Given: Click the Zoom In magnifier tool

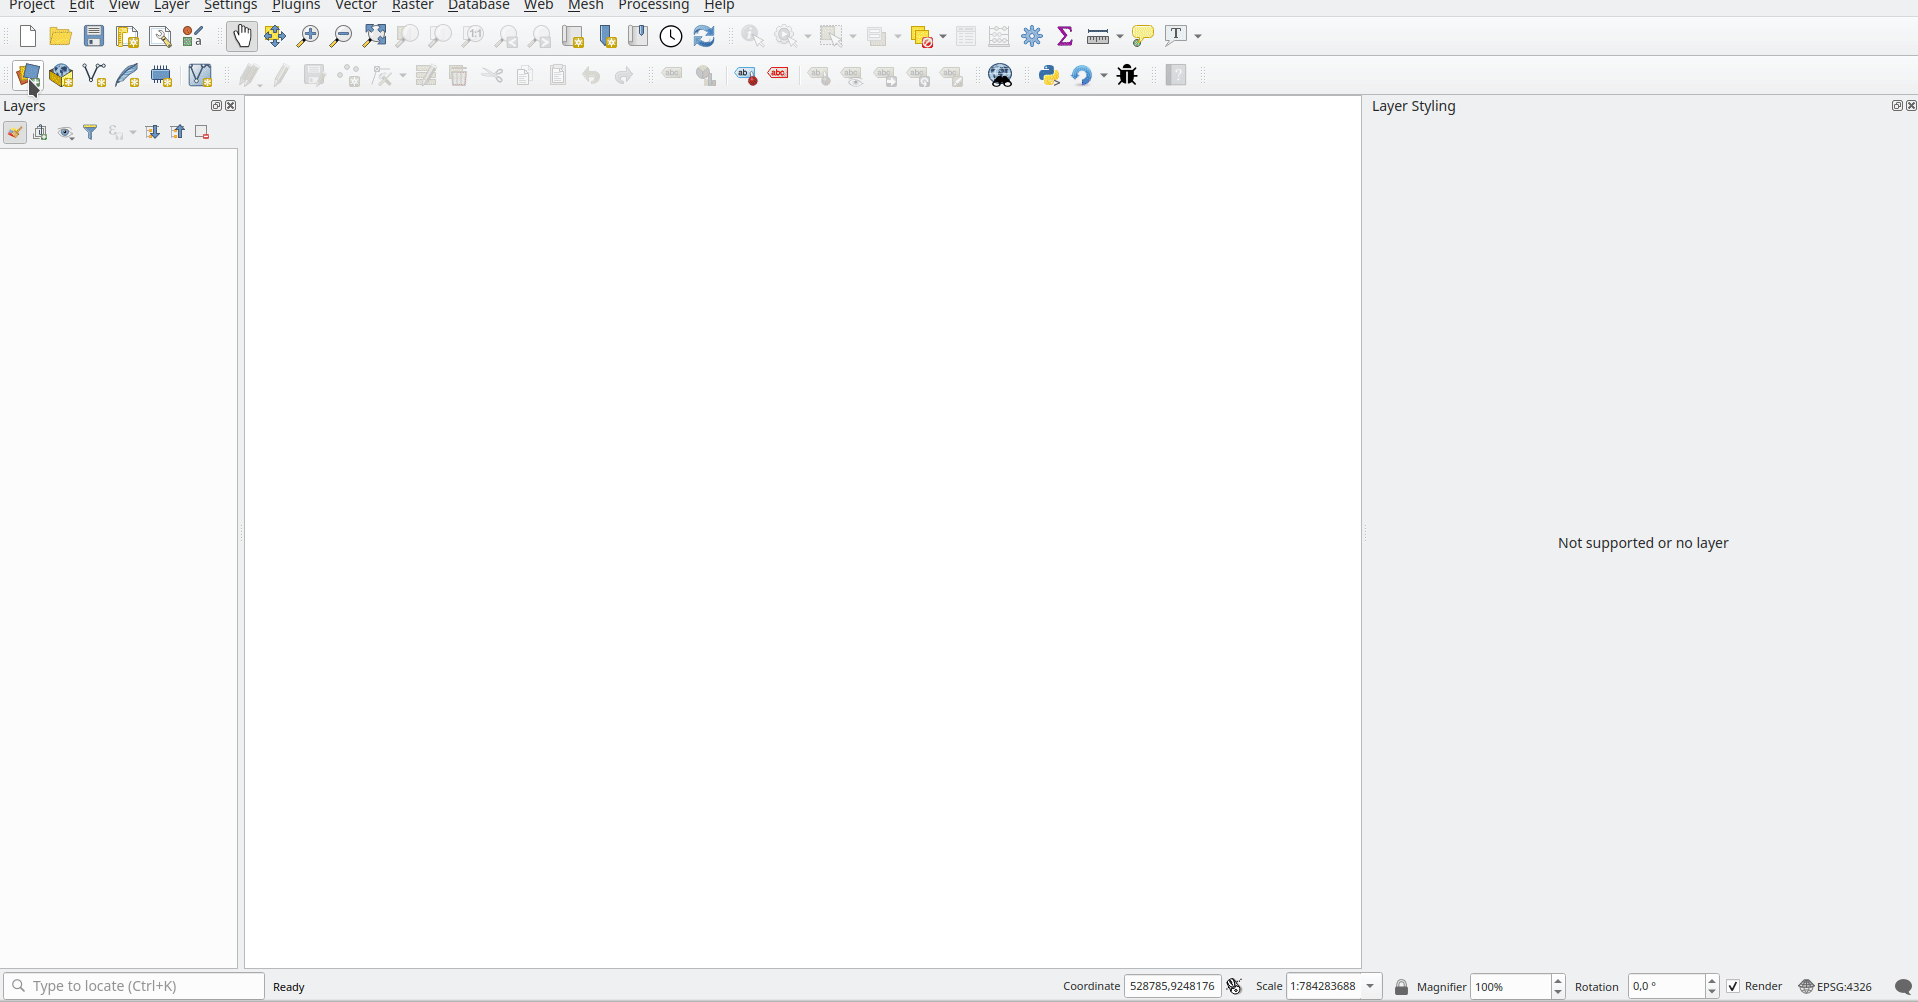Looking at the screenshot, I should tap(308, 36).
